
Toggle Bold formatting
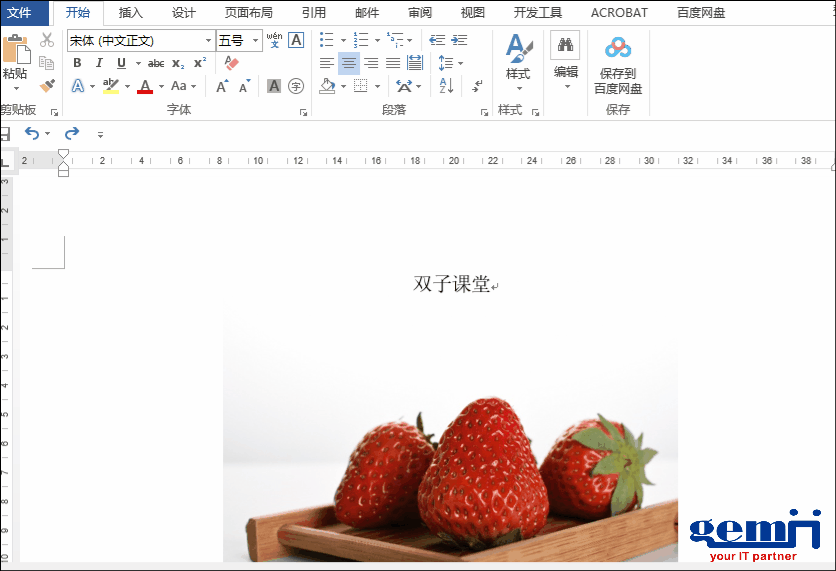pos(77,63)
